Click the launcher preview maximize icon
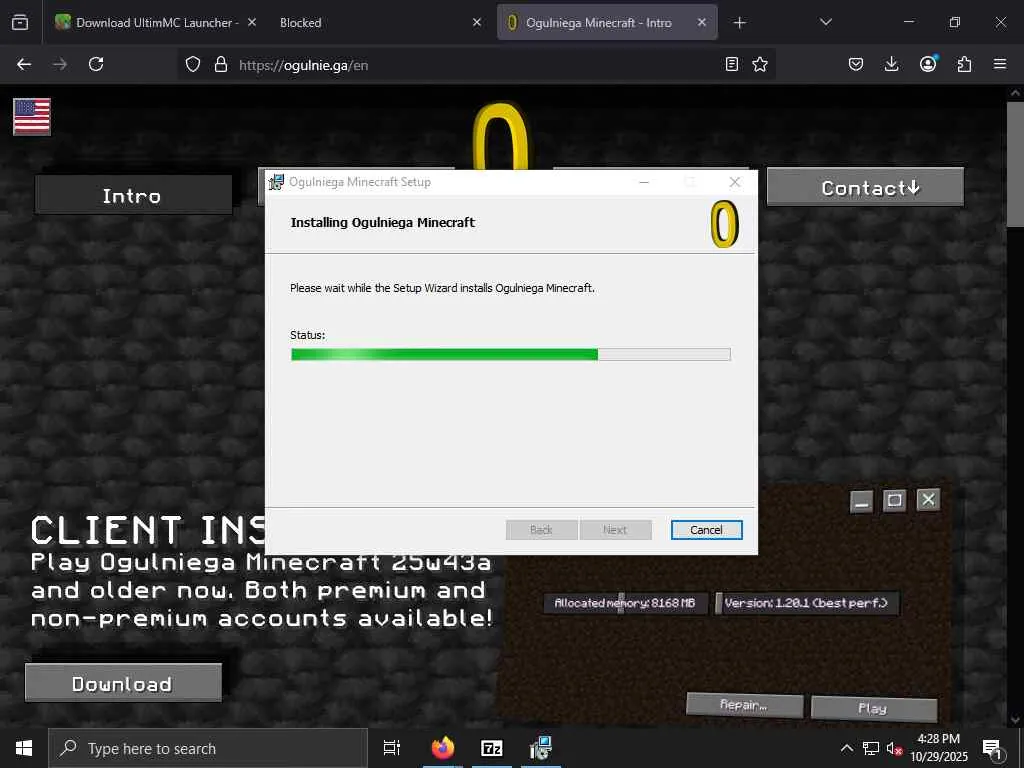This screenshot has height=768, width=1024. (894, 500)
